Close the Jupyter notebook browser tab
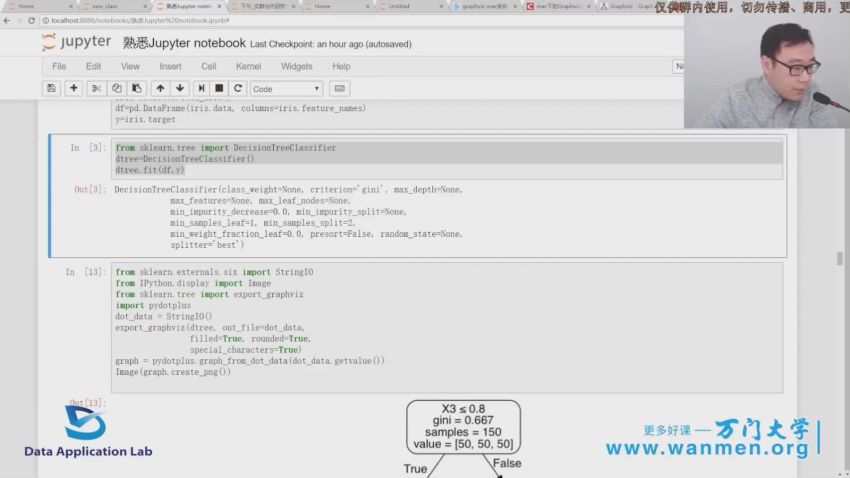This screenshot has height=478, width=850. pyautogui.click(x=219, y=6)
